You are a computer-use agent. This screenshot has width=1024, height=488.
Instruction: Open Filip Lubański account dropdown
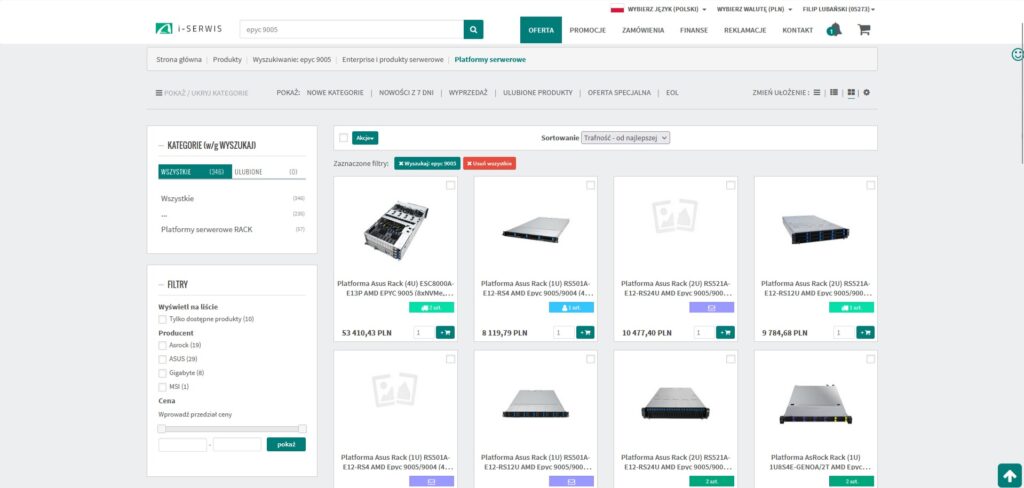point(839,10)
